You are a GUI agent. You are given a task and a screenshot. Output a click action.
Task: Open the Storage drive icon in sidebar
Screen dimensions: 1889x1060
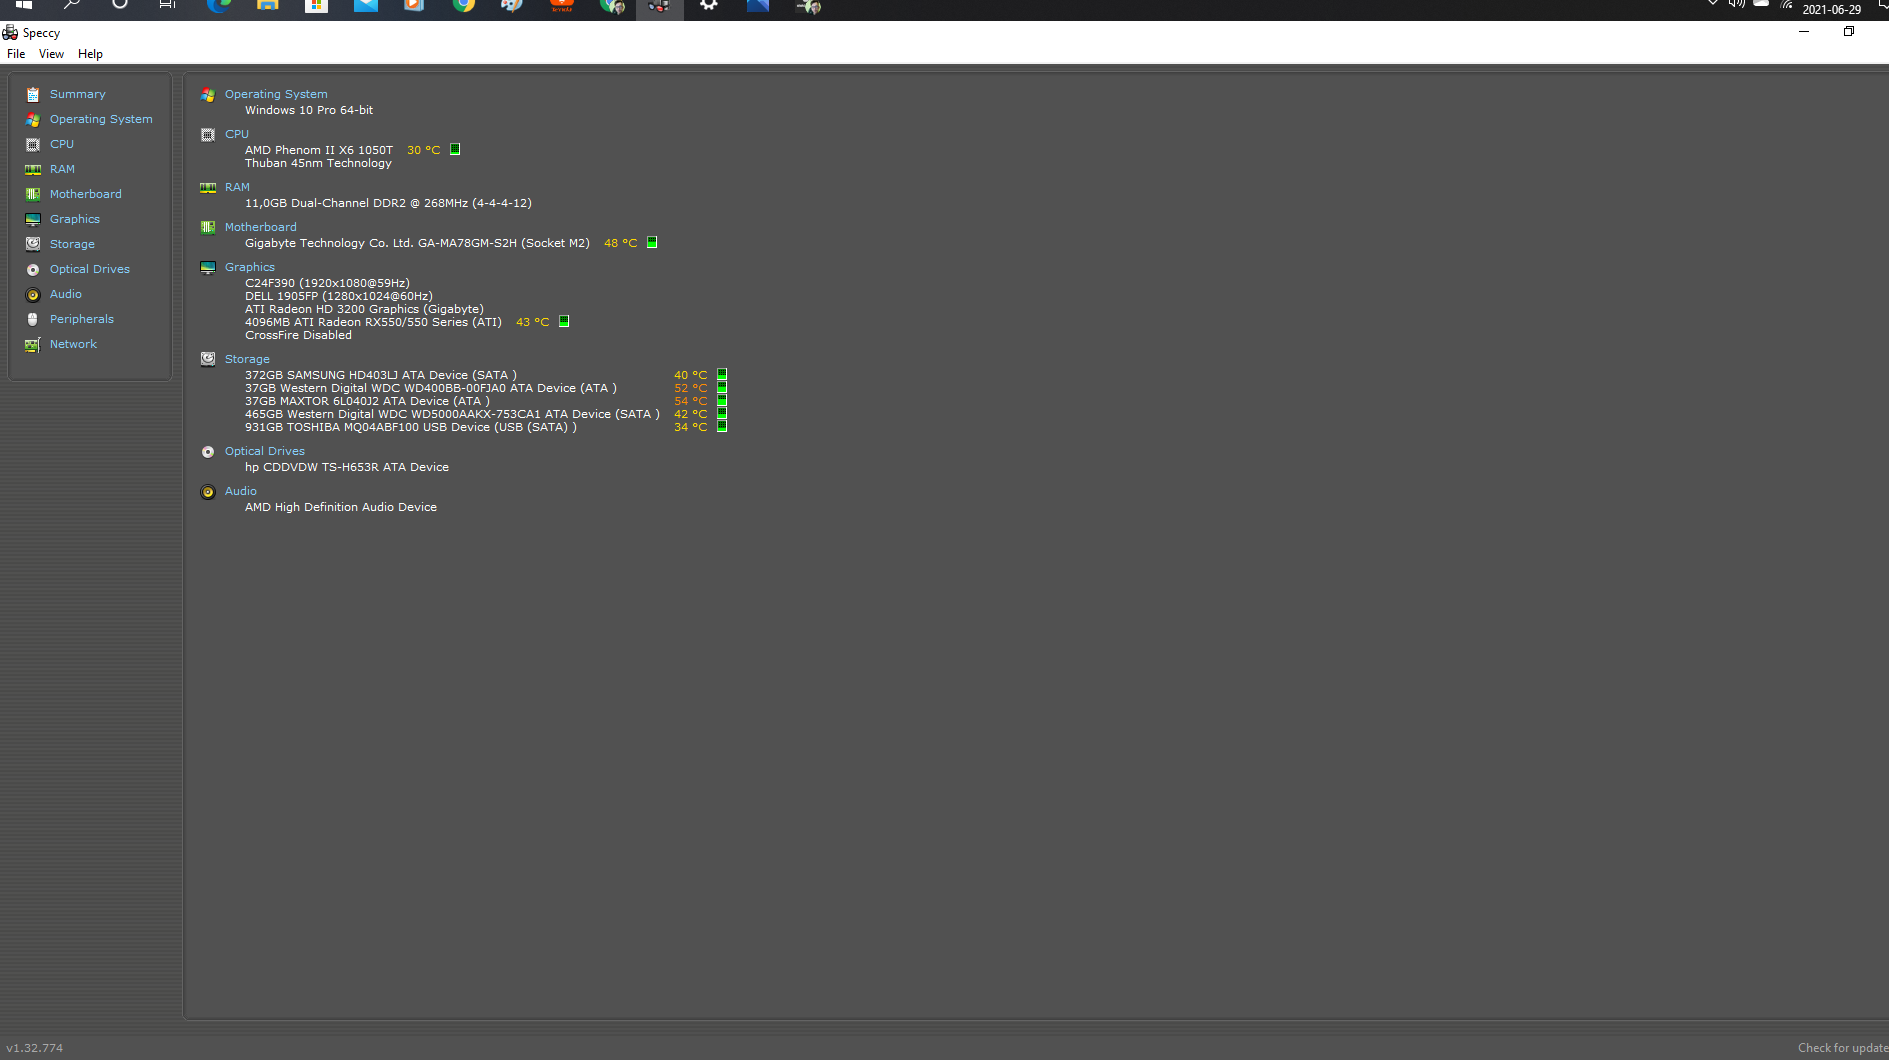coord(33,244)
